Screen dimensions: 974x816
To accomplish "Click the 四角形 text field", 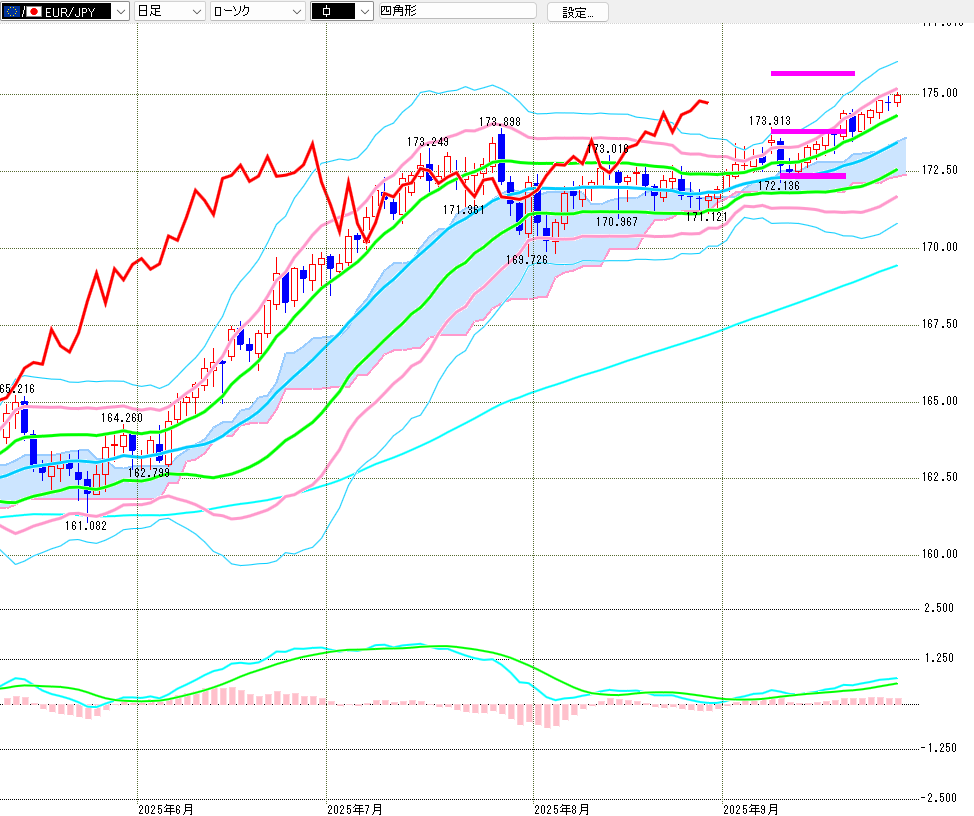I will click(x=456, y=11).
